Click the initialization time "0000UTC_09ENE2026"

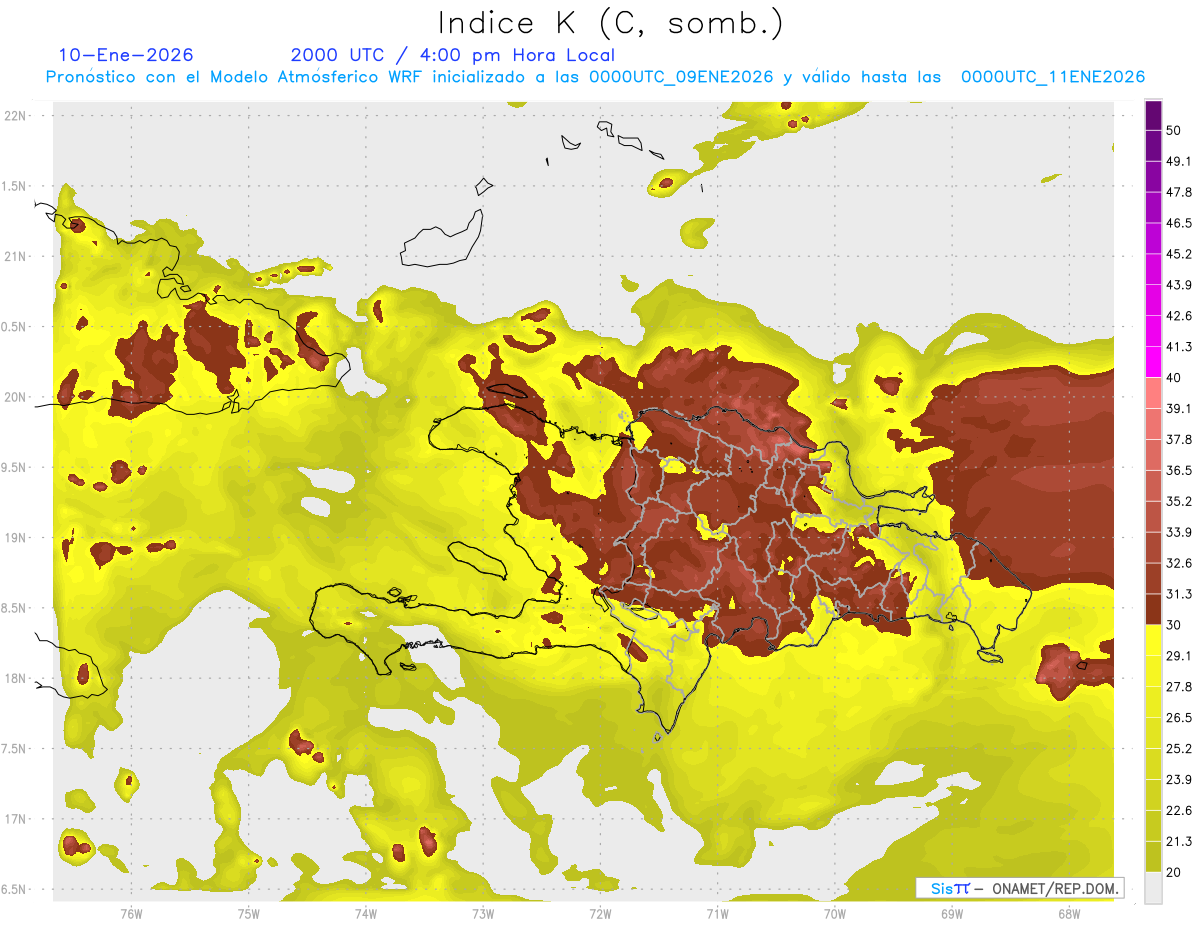coord(681,77)
